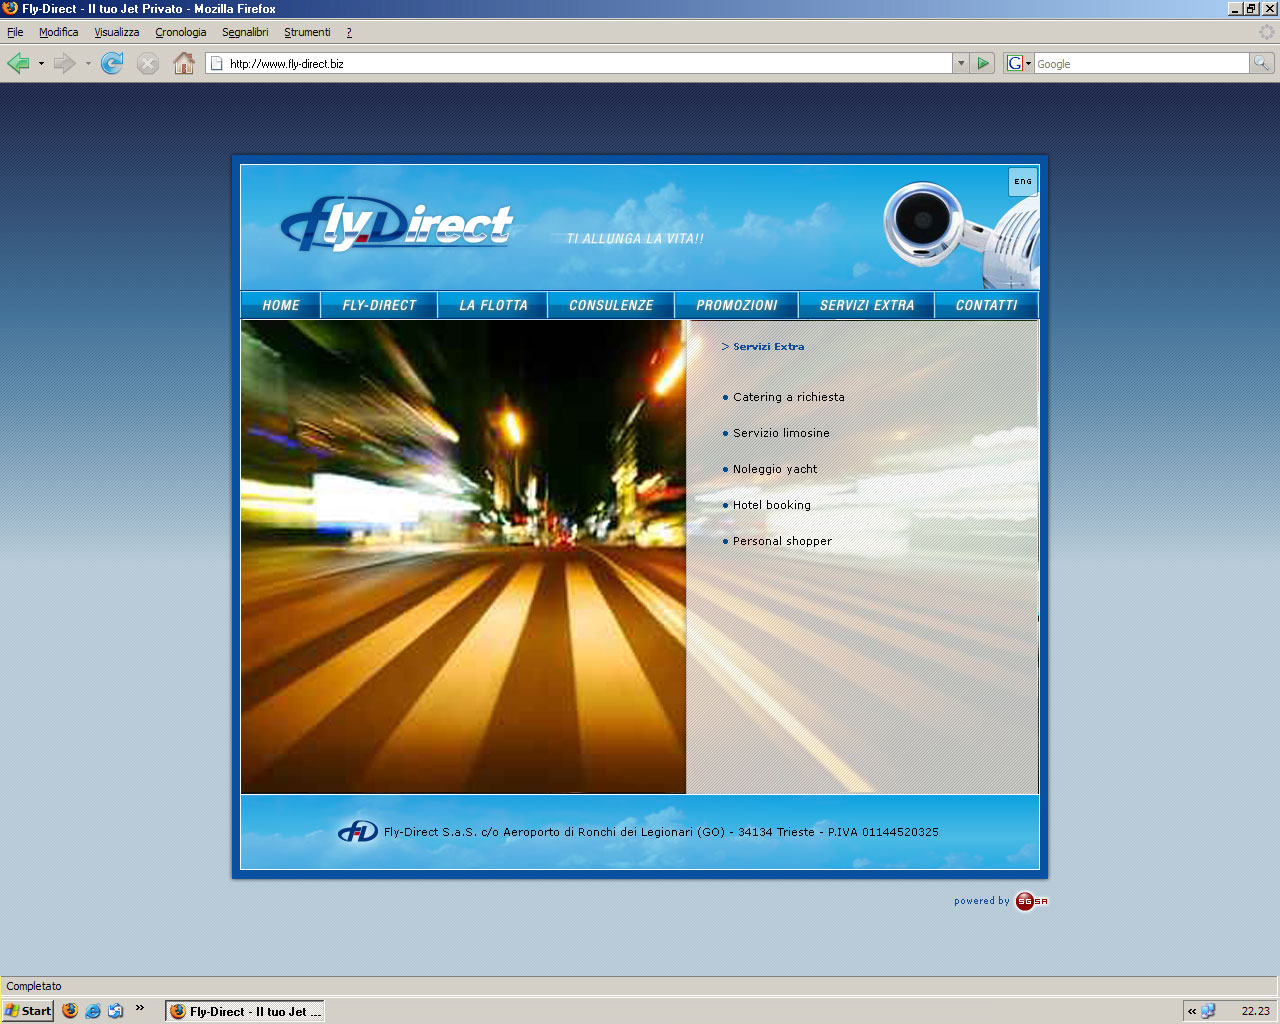Click the SGSR powered-by logo
The width and height of the screenshot is (1280, 1024).
pos(1030,901)
